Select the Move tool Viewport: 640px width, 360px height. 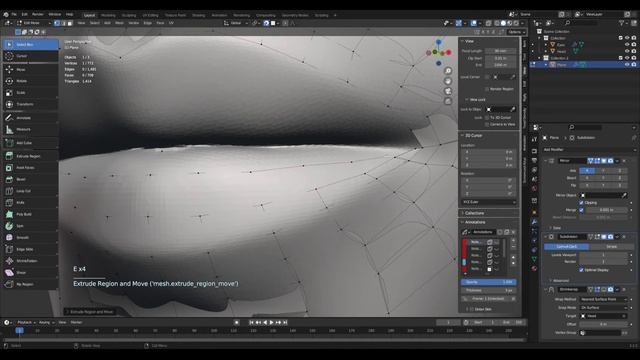[31, 70]
